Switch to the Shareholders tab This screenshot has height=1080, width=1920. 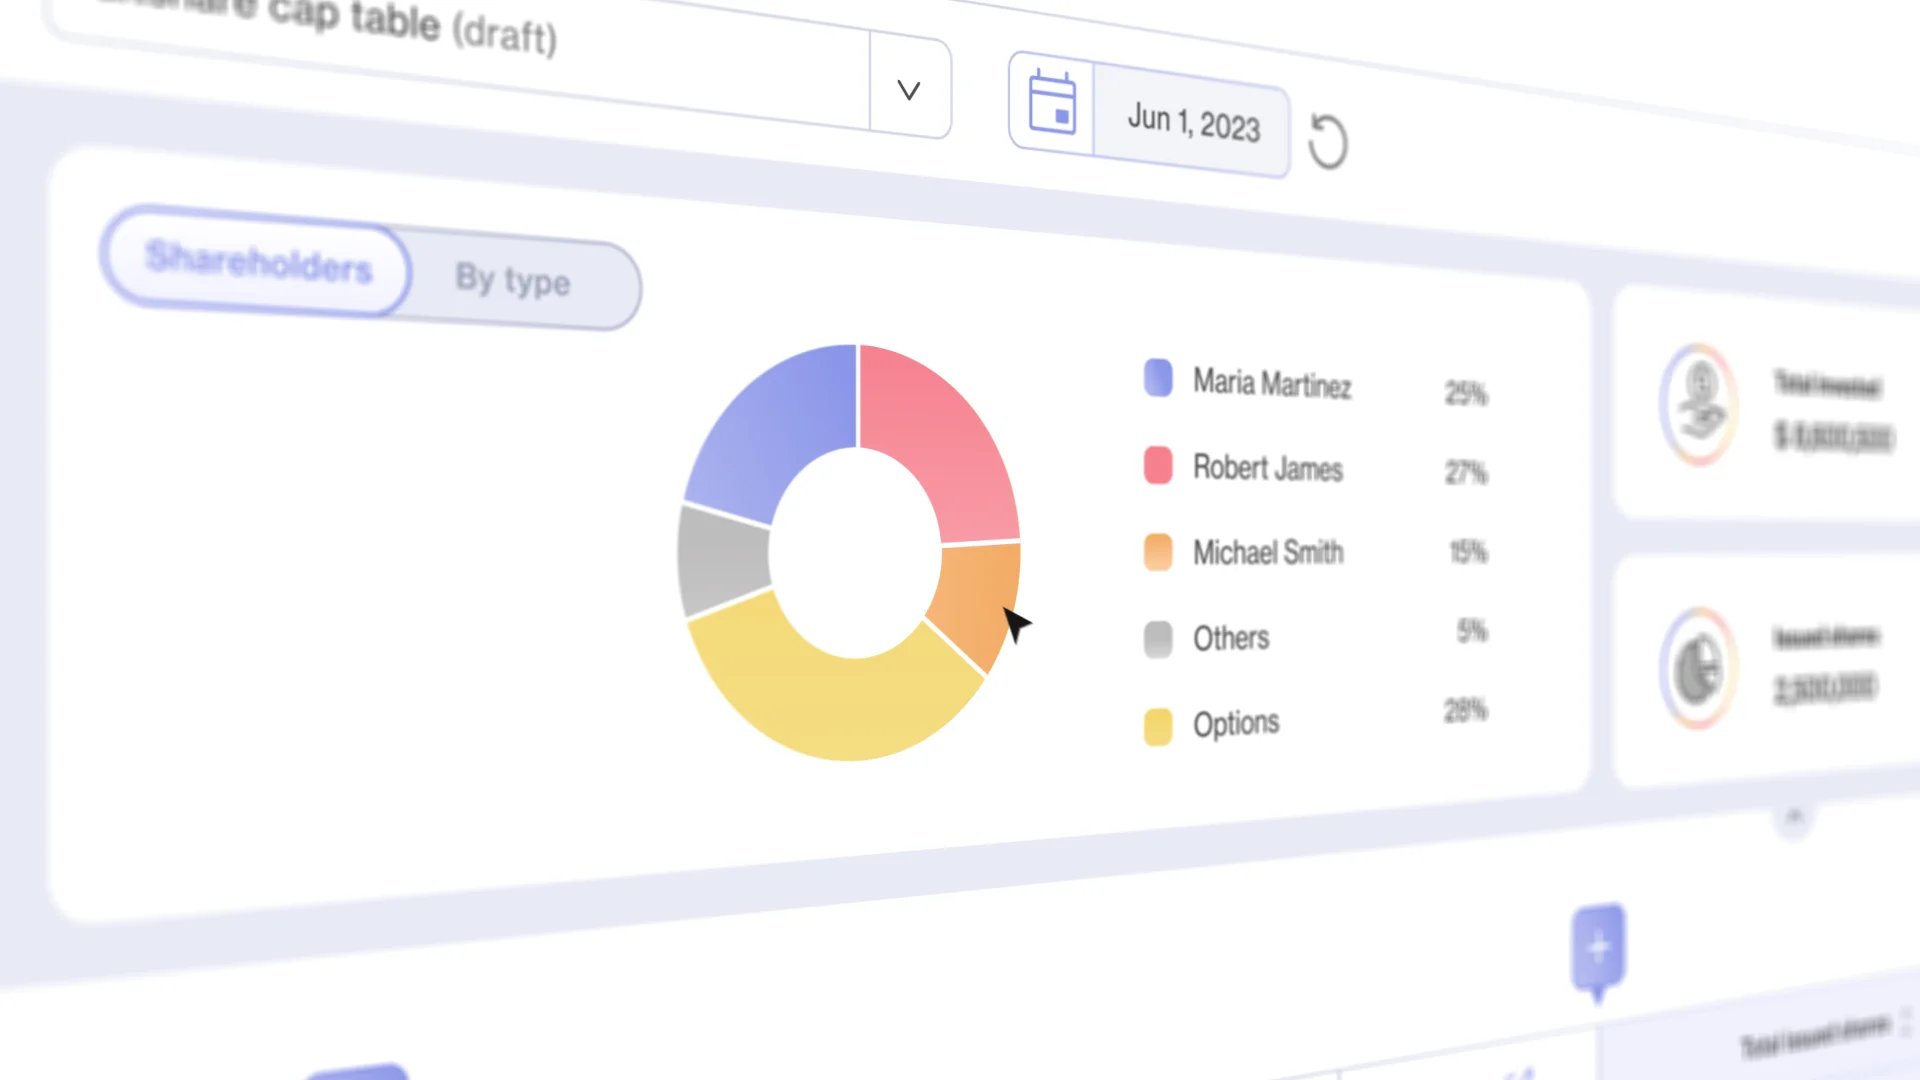click(x=257, y=262)
